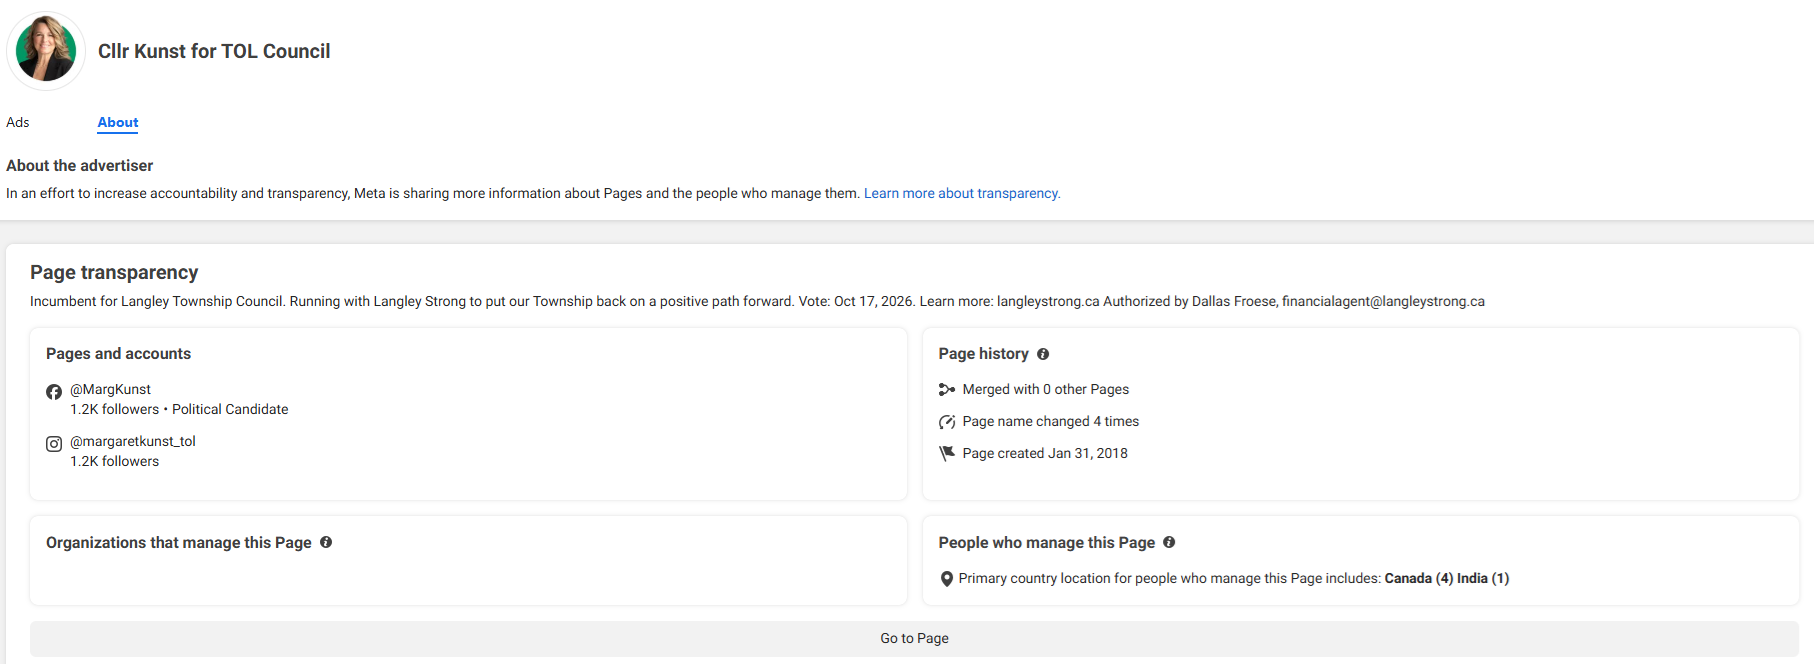
Task: Open the @margaretkunst_tol Instagram account
Action: 133,441
